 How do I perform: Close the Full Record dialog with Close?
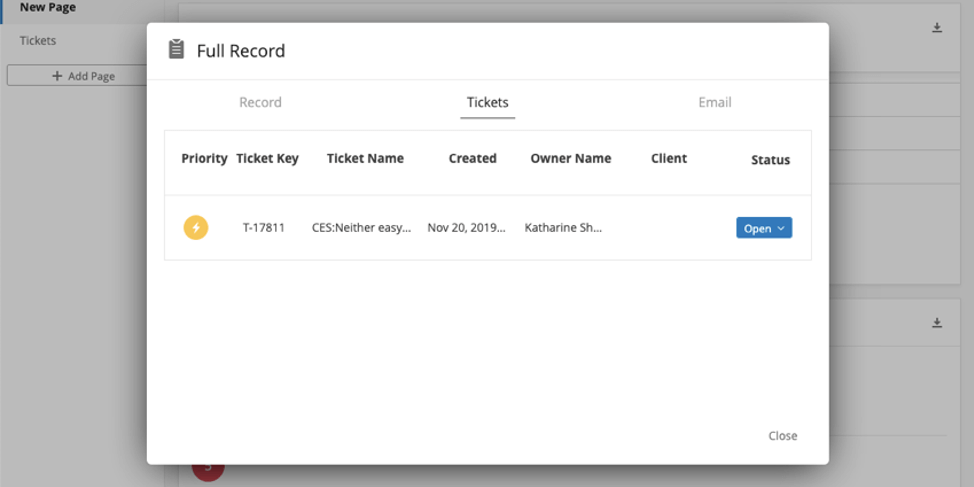click(x=782, y=436)
